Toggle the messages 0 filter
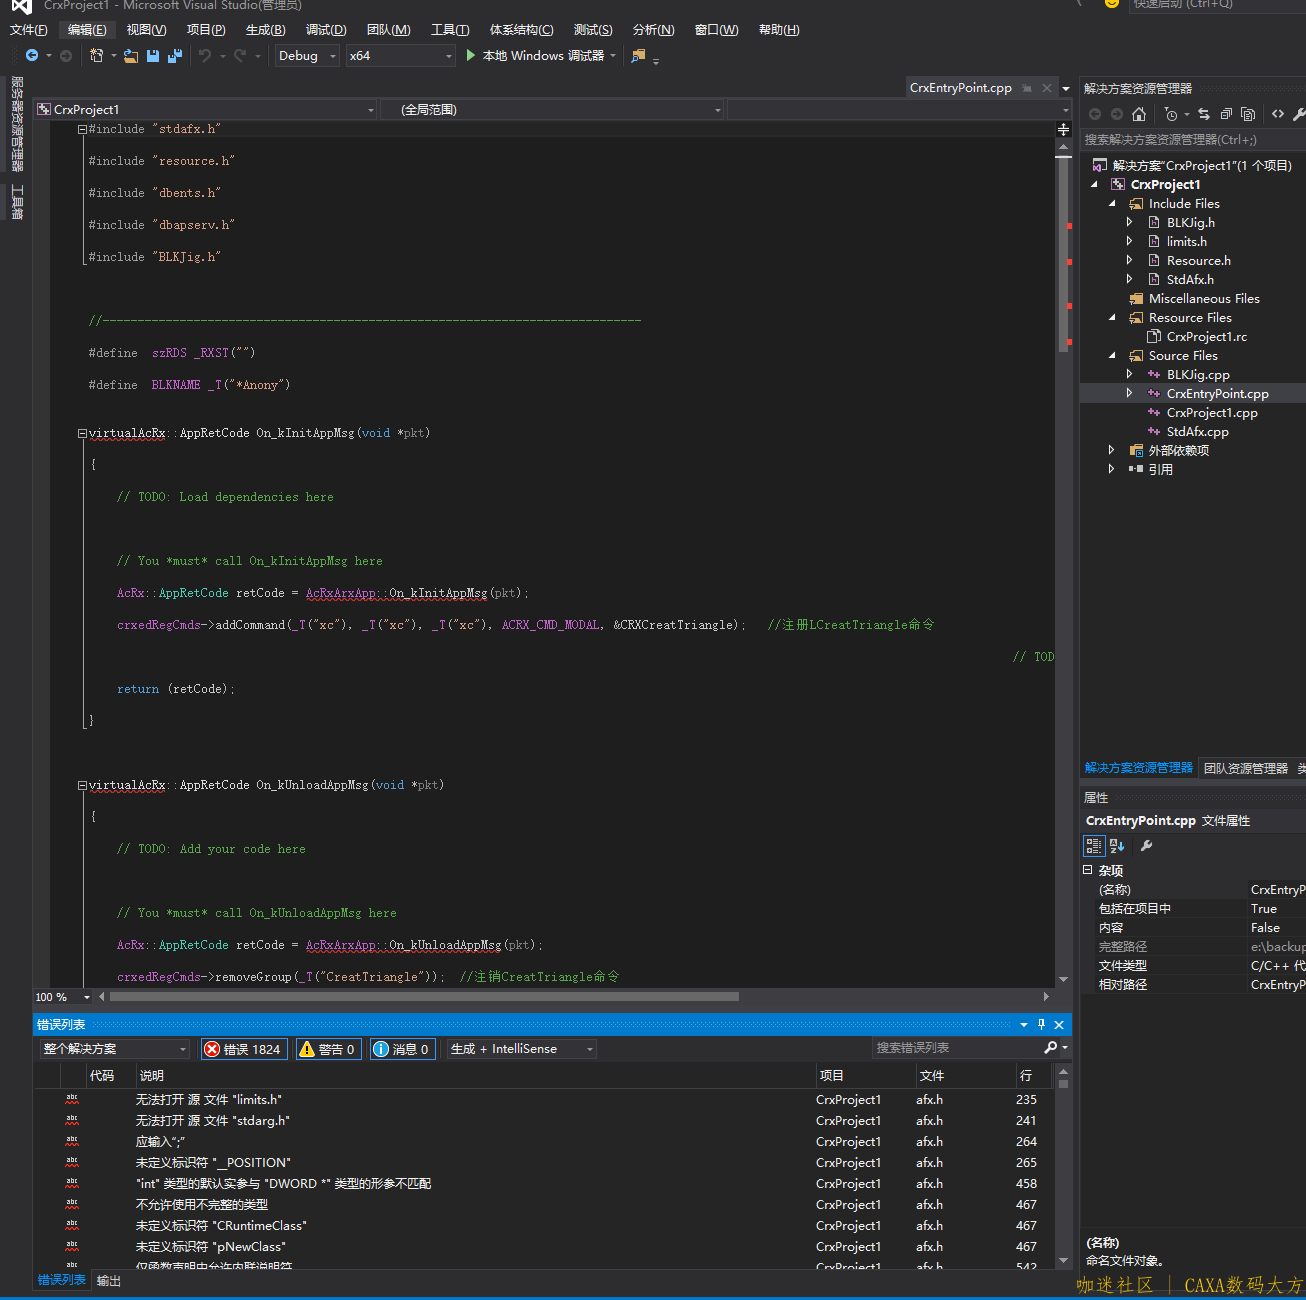Viewport: 1306px width, 1300px height. pos(402,1049)
